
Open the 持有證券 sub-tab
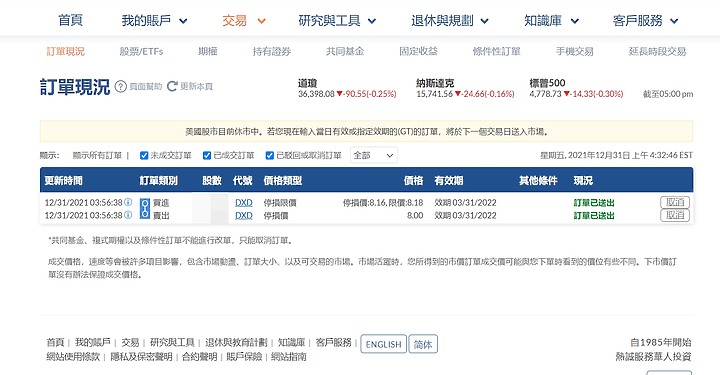pyautogui.click(x=272, y=51)
